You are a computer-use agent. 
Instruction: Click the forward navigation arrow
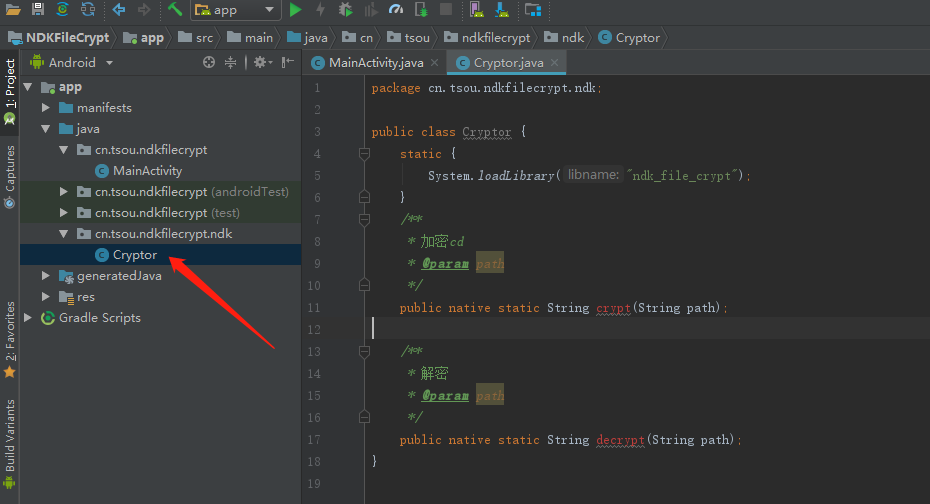[x=144, y=9]
